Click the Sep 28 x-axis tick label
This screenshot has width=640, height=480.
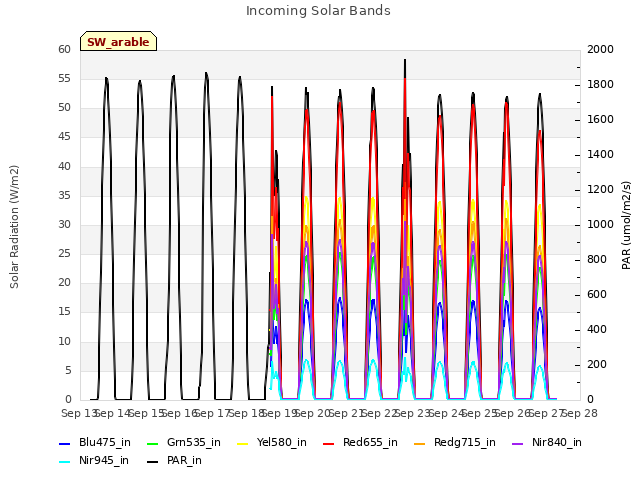(580, 413)
